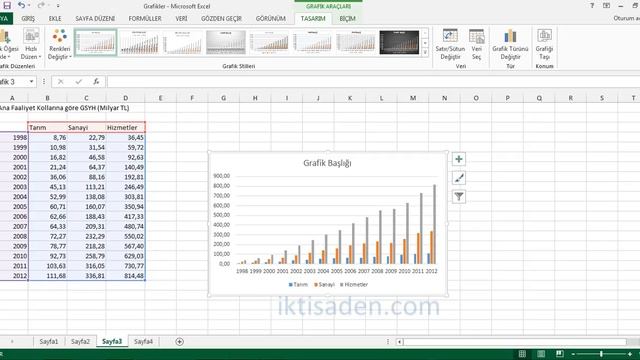Expand the chart styles gallery more arrow
Screen dimensions: 640x360
(425, 52)
